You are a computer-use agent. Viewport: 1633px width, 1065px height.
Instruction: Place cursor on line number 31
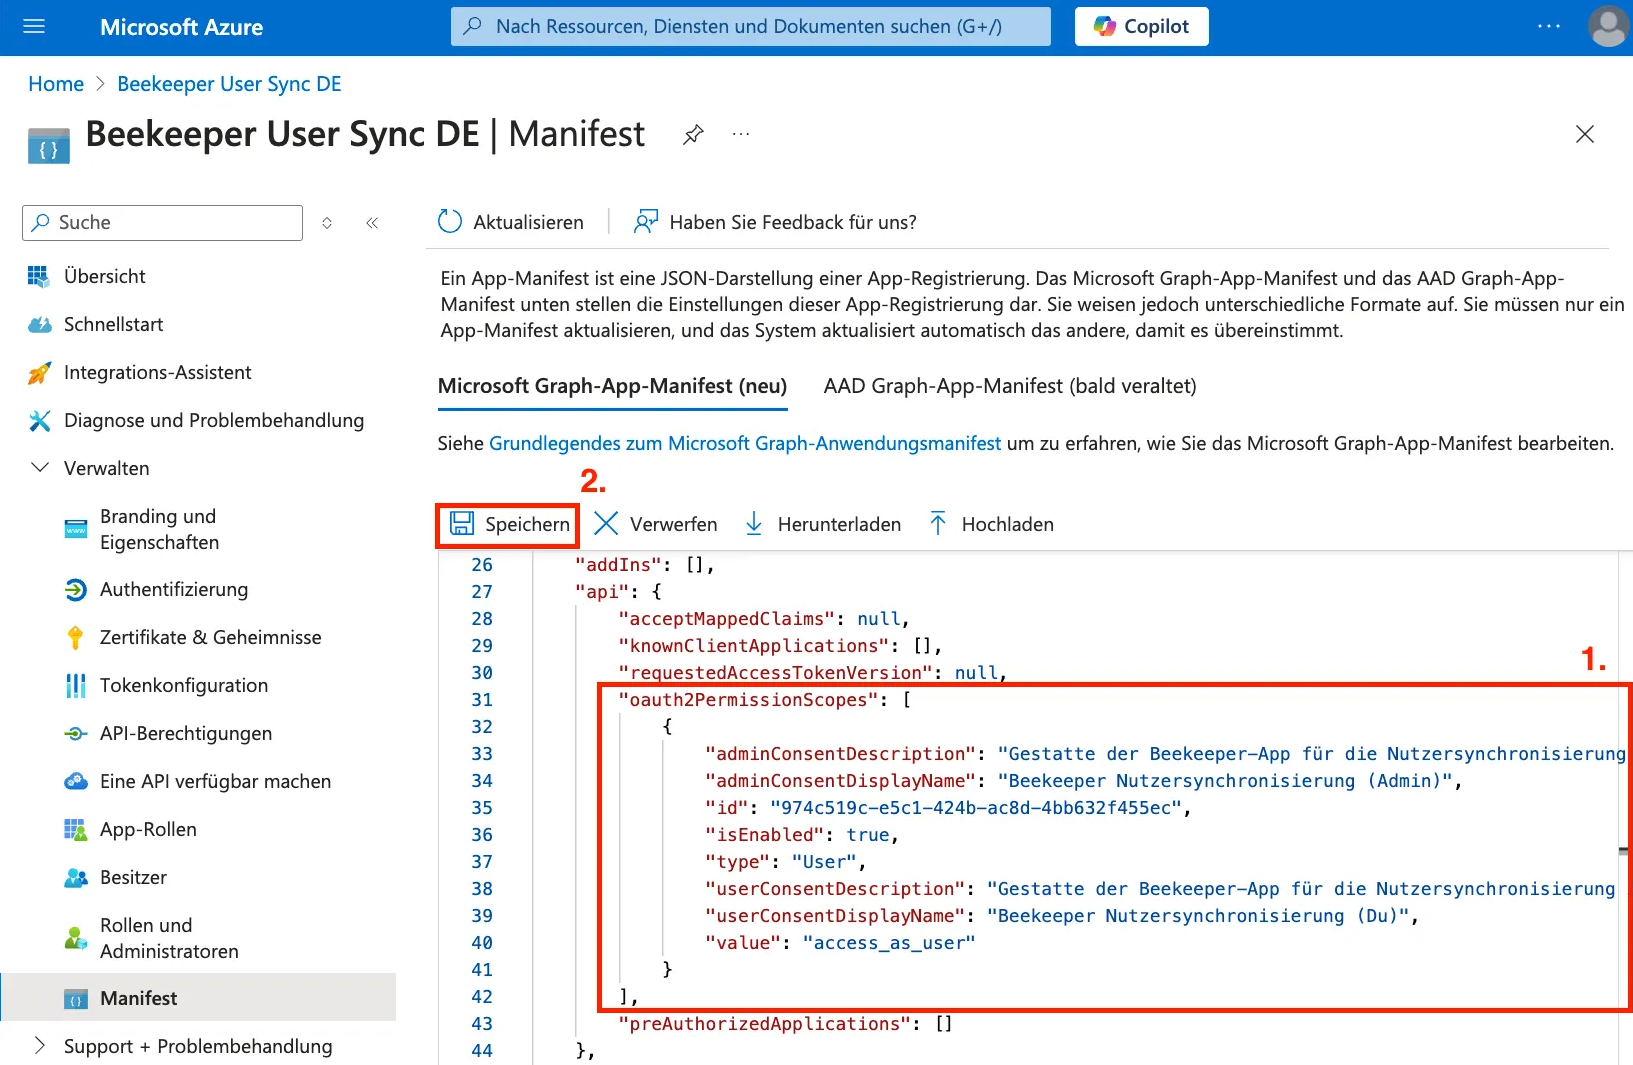click(482, 700)
